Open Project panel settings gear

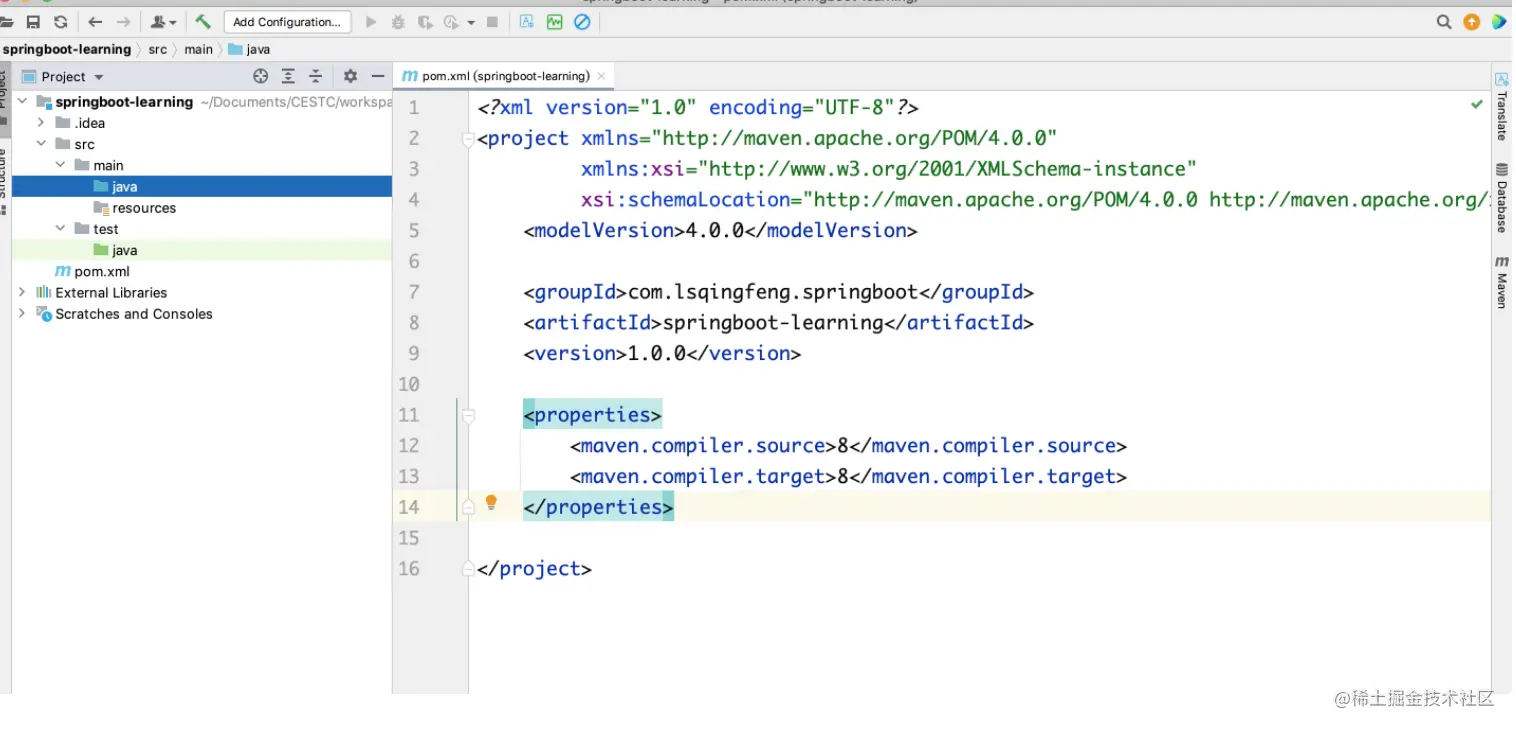click(x=350, y=76)
